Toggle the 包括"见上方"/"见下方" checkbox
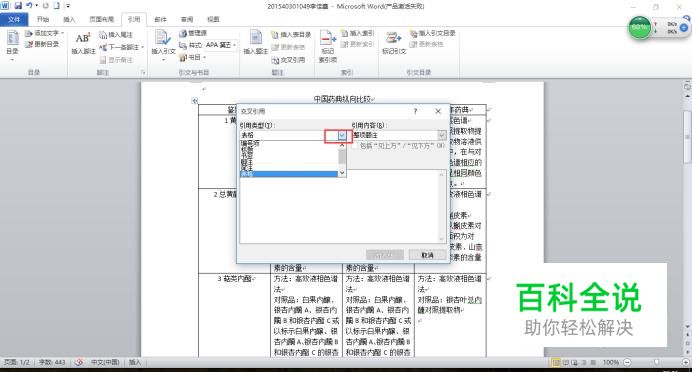The width and height of the screenshot is (692, 372). tap(355, 146)
